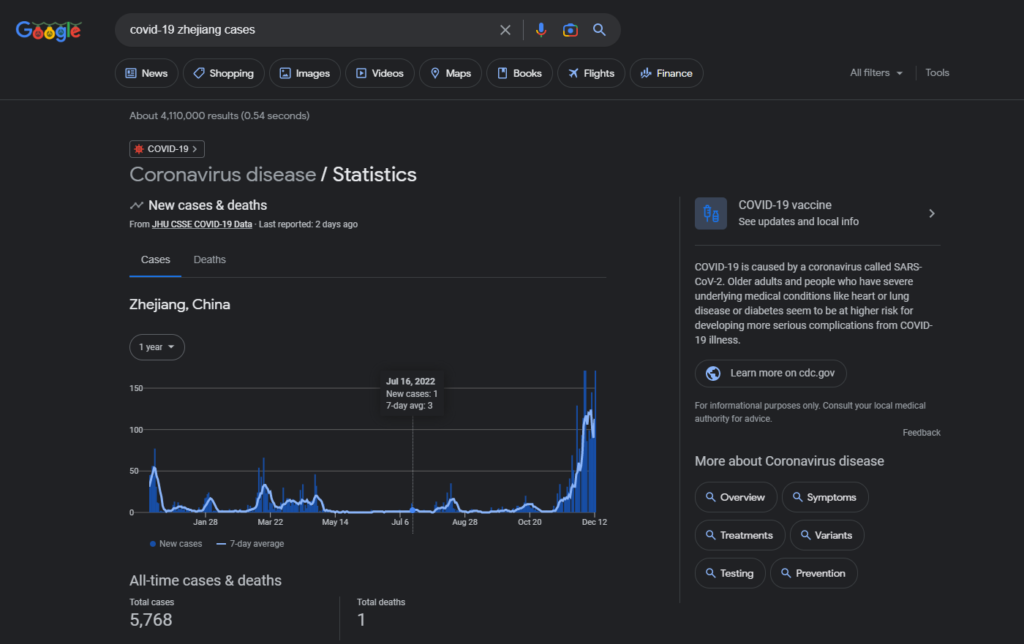The image size is (1024, 644).
Task: Search Variants chip
Action: [x=827, y=535]
